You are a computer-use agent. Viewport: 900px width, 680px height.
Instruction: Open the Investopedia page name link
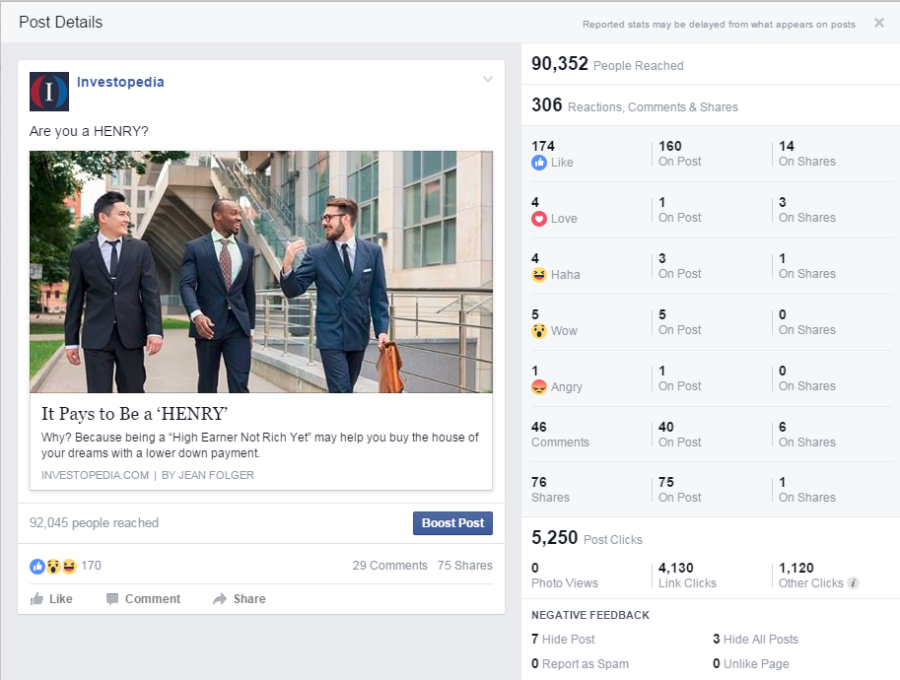coord(120,82)
